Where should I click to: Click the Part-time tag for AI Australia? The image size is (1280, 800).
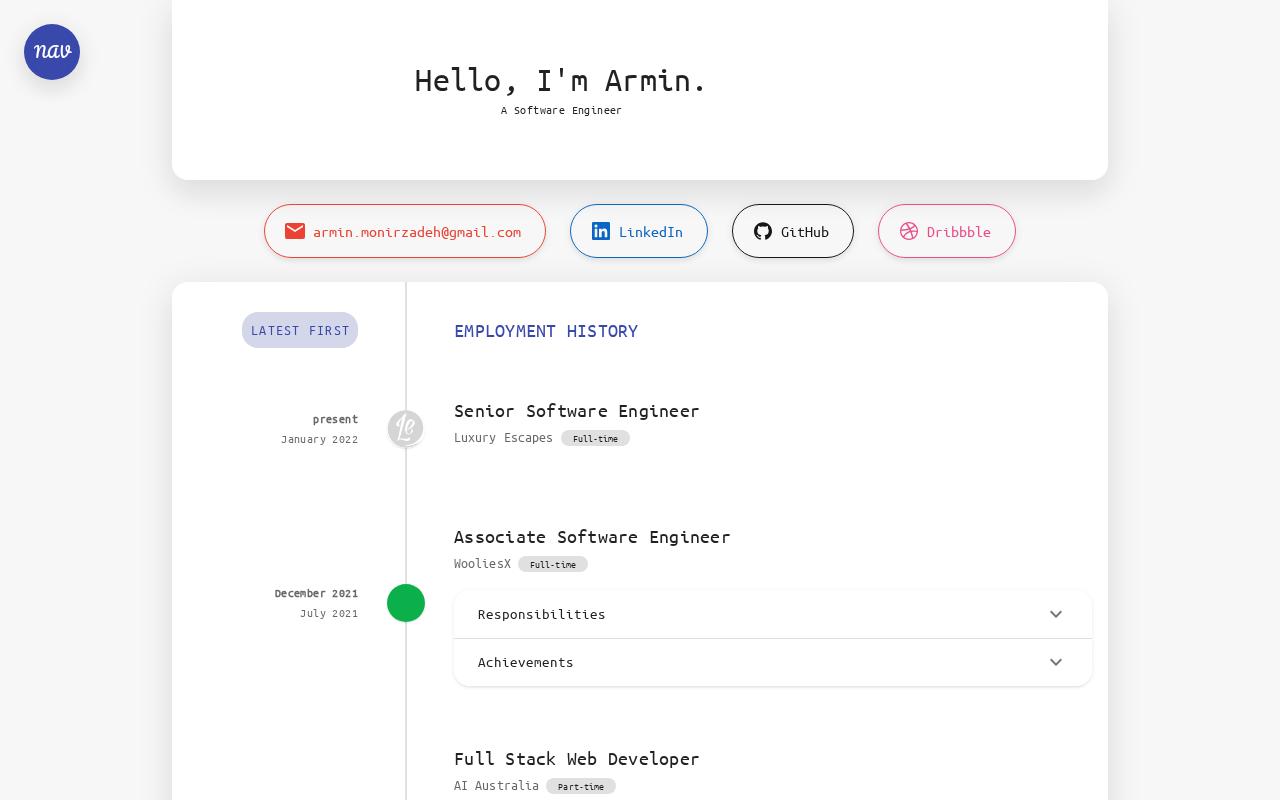(581, 786)
